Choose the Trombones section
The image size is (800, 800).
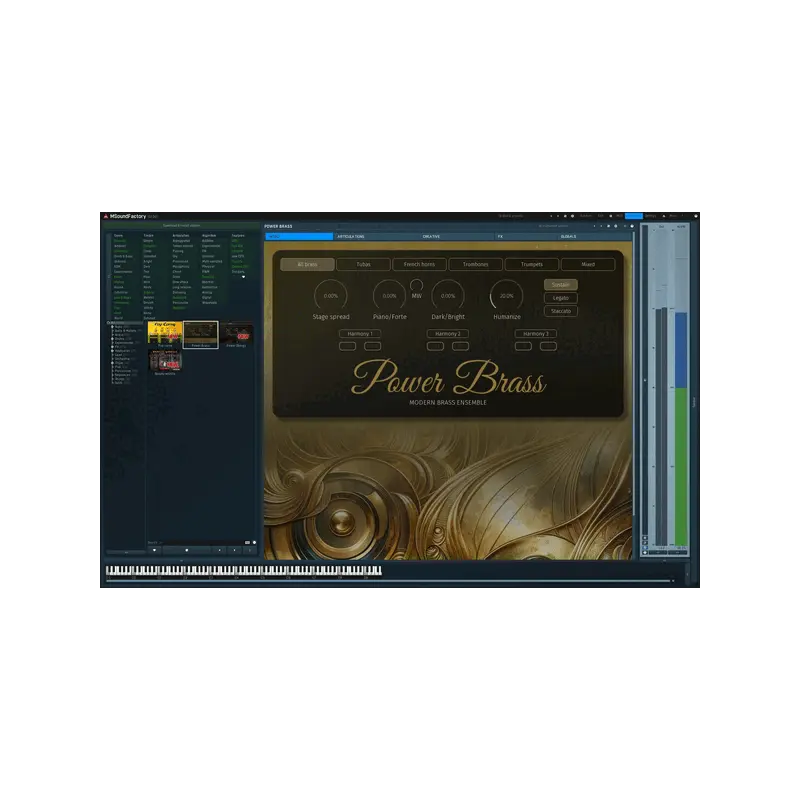pyautogui.click(x=476, y=264)
